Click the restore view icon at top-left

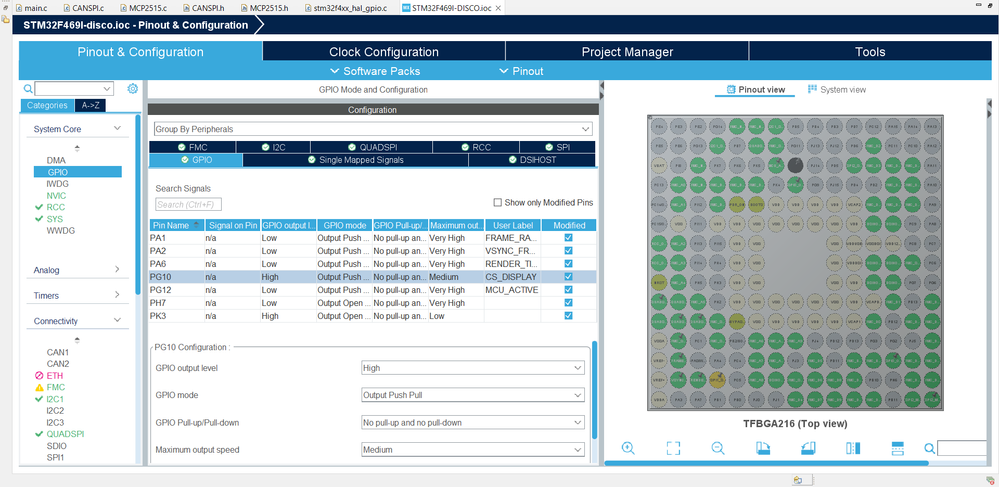click(x=4, y=8)
